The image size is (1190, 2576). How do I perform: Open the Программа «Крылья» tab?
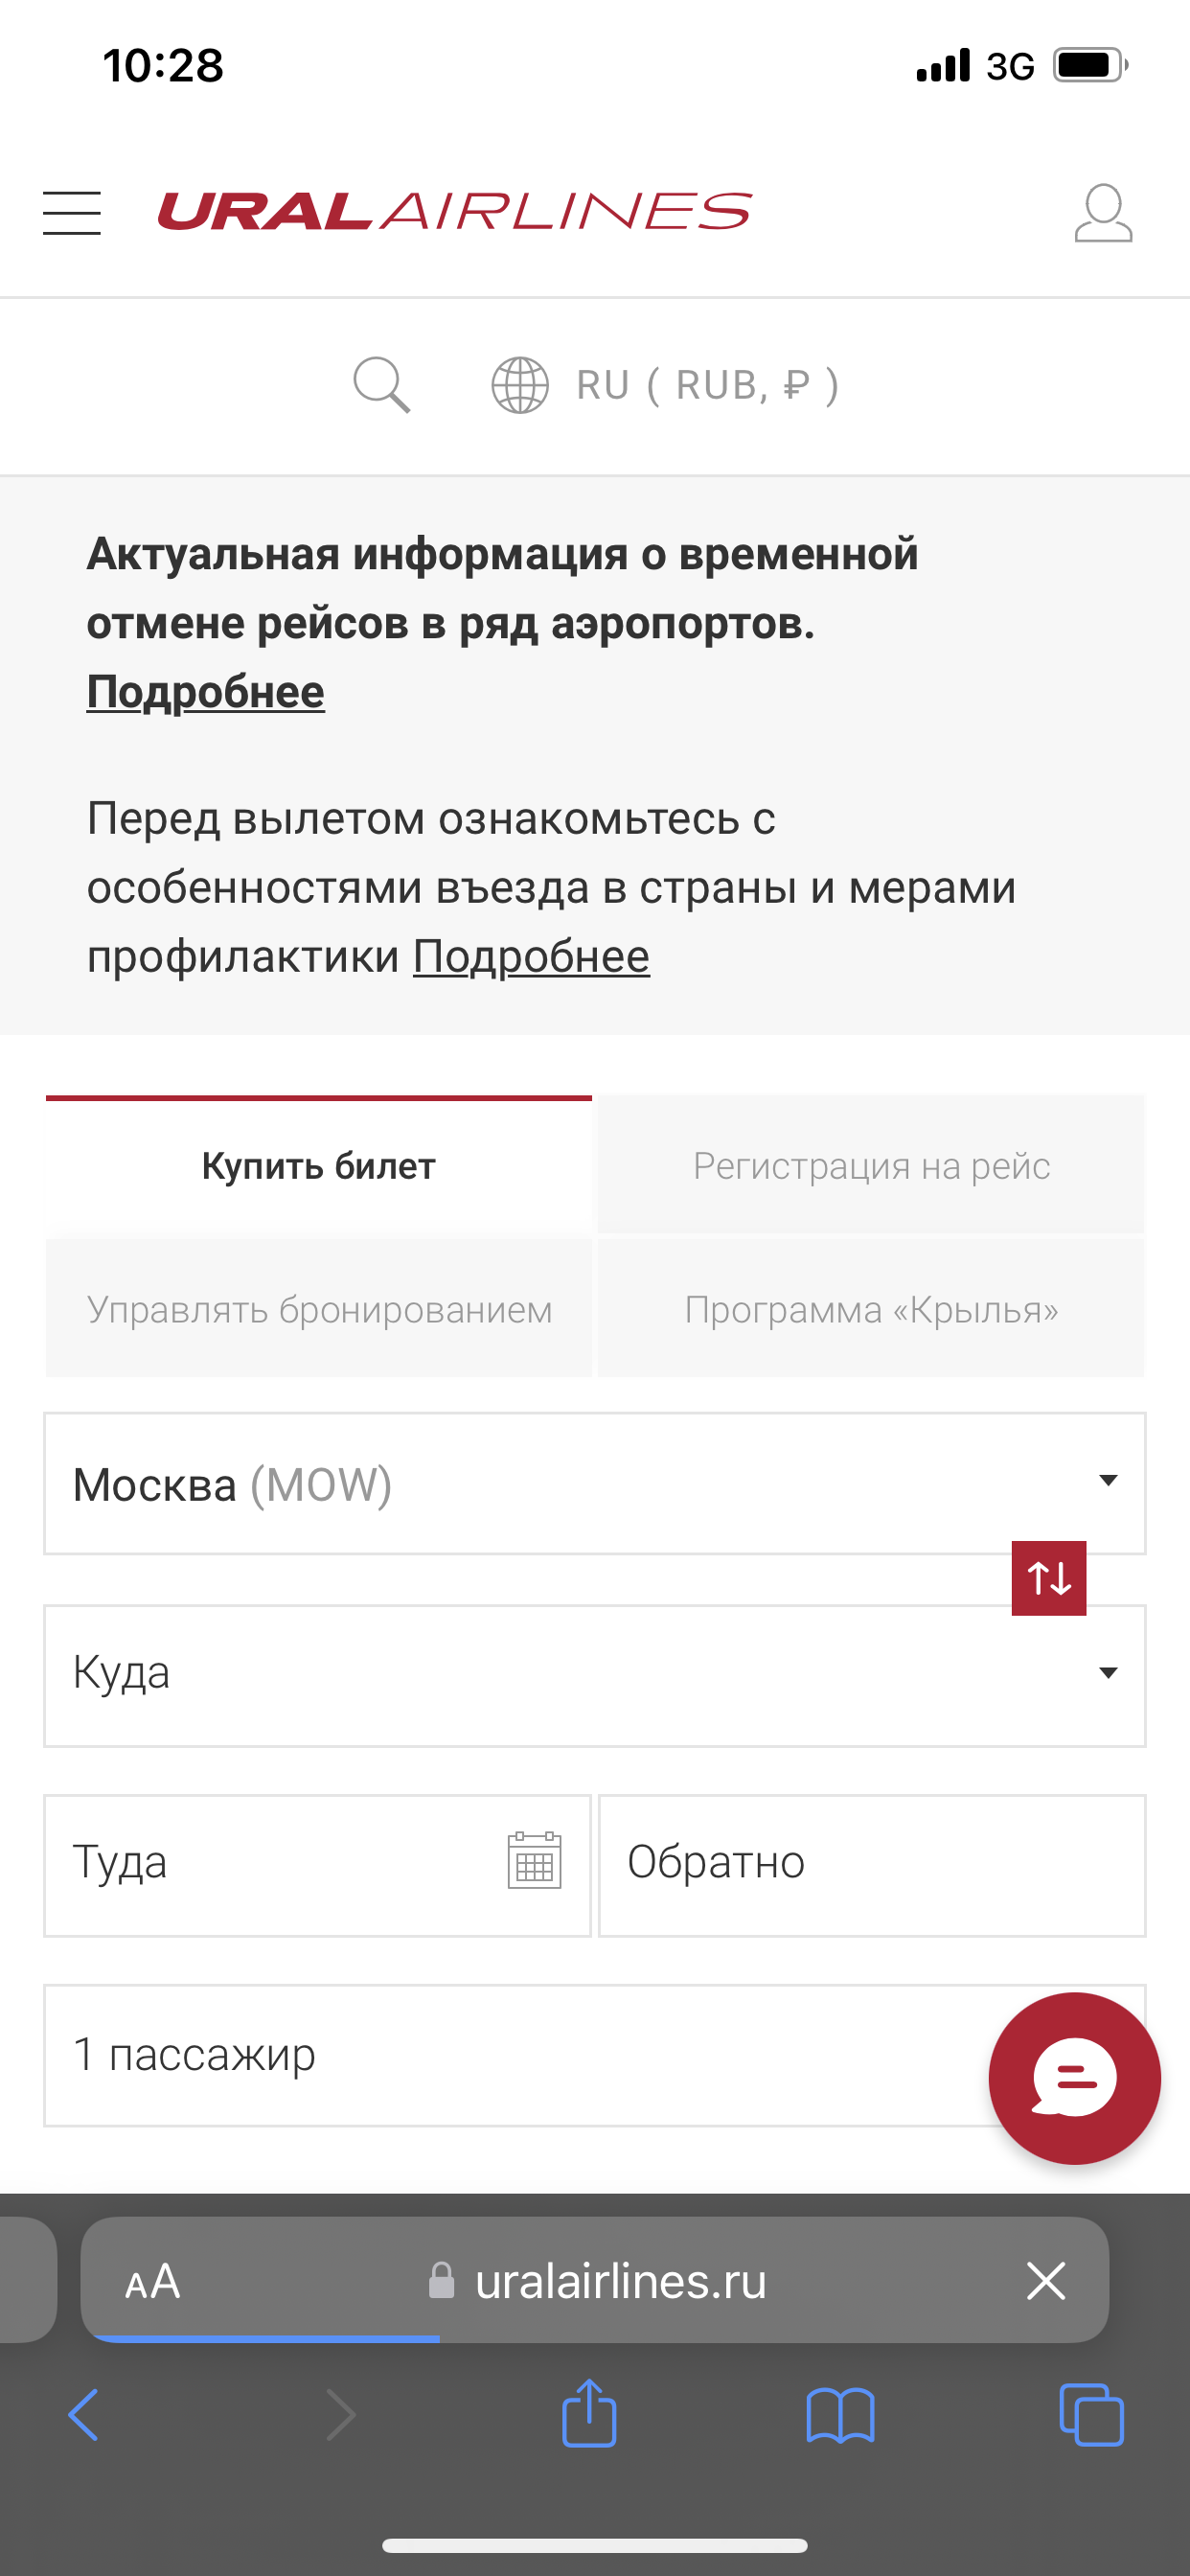point(871,1309)
